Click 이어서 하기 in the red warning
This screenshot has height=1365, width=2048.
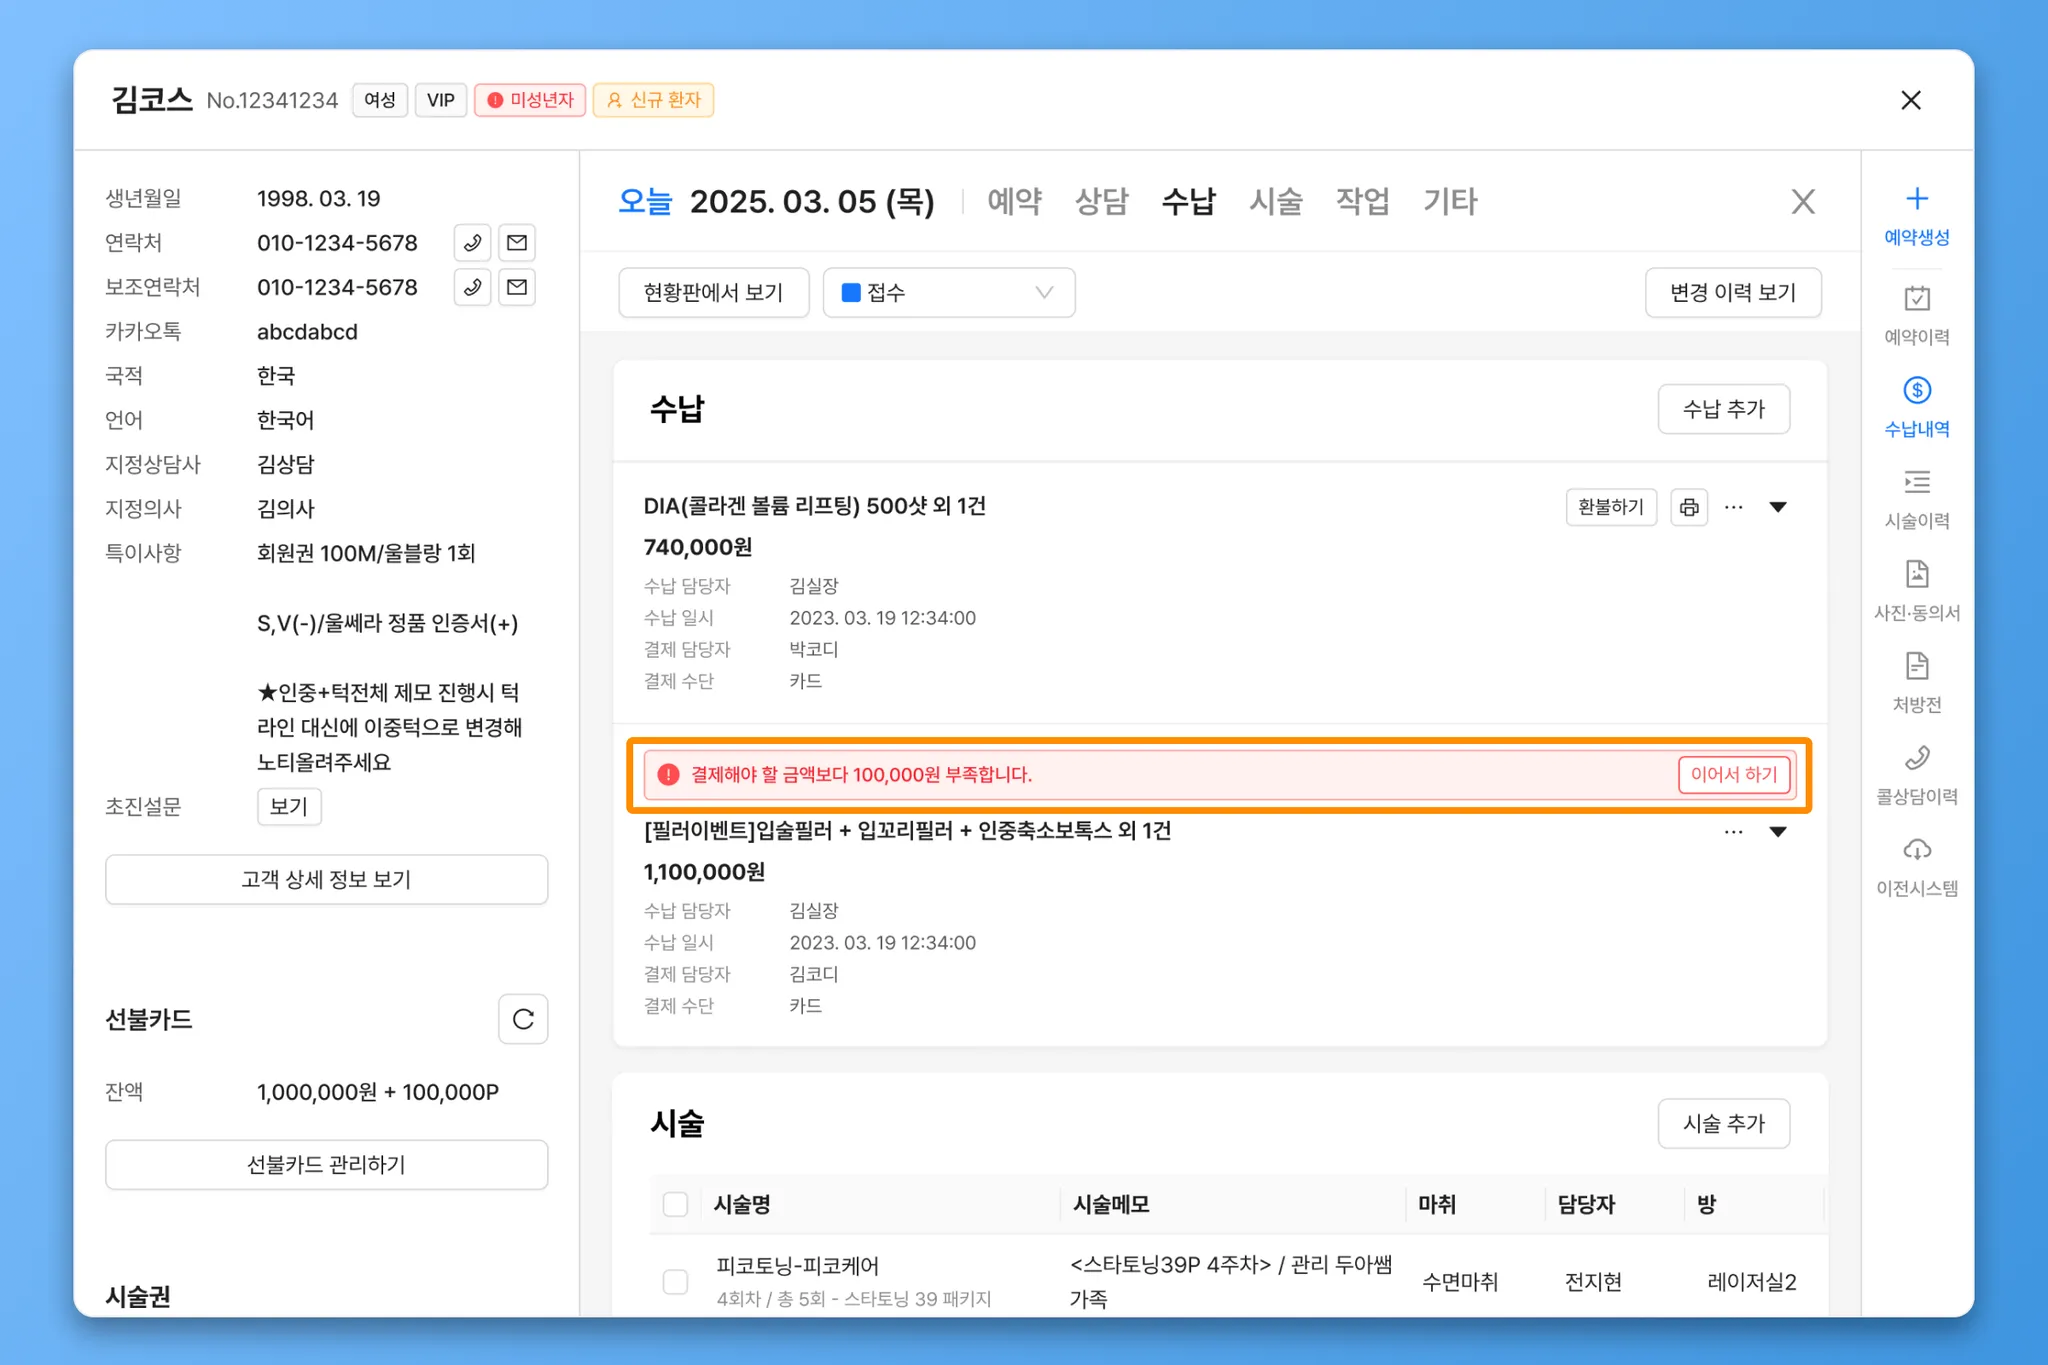pyautogui.click(x=1733, y=775)
